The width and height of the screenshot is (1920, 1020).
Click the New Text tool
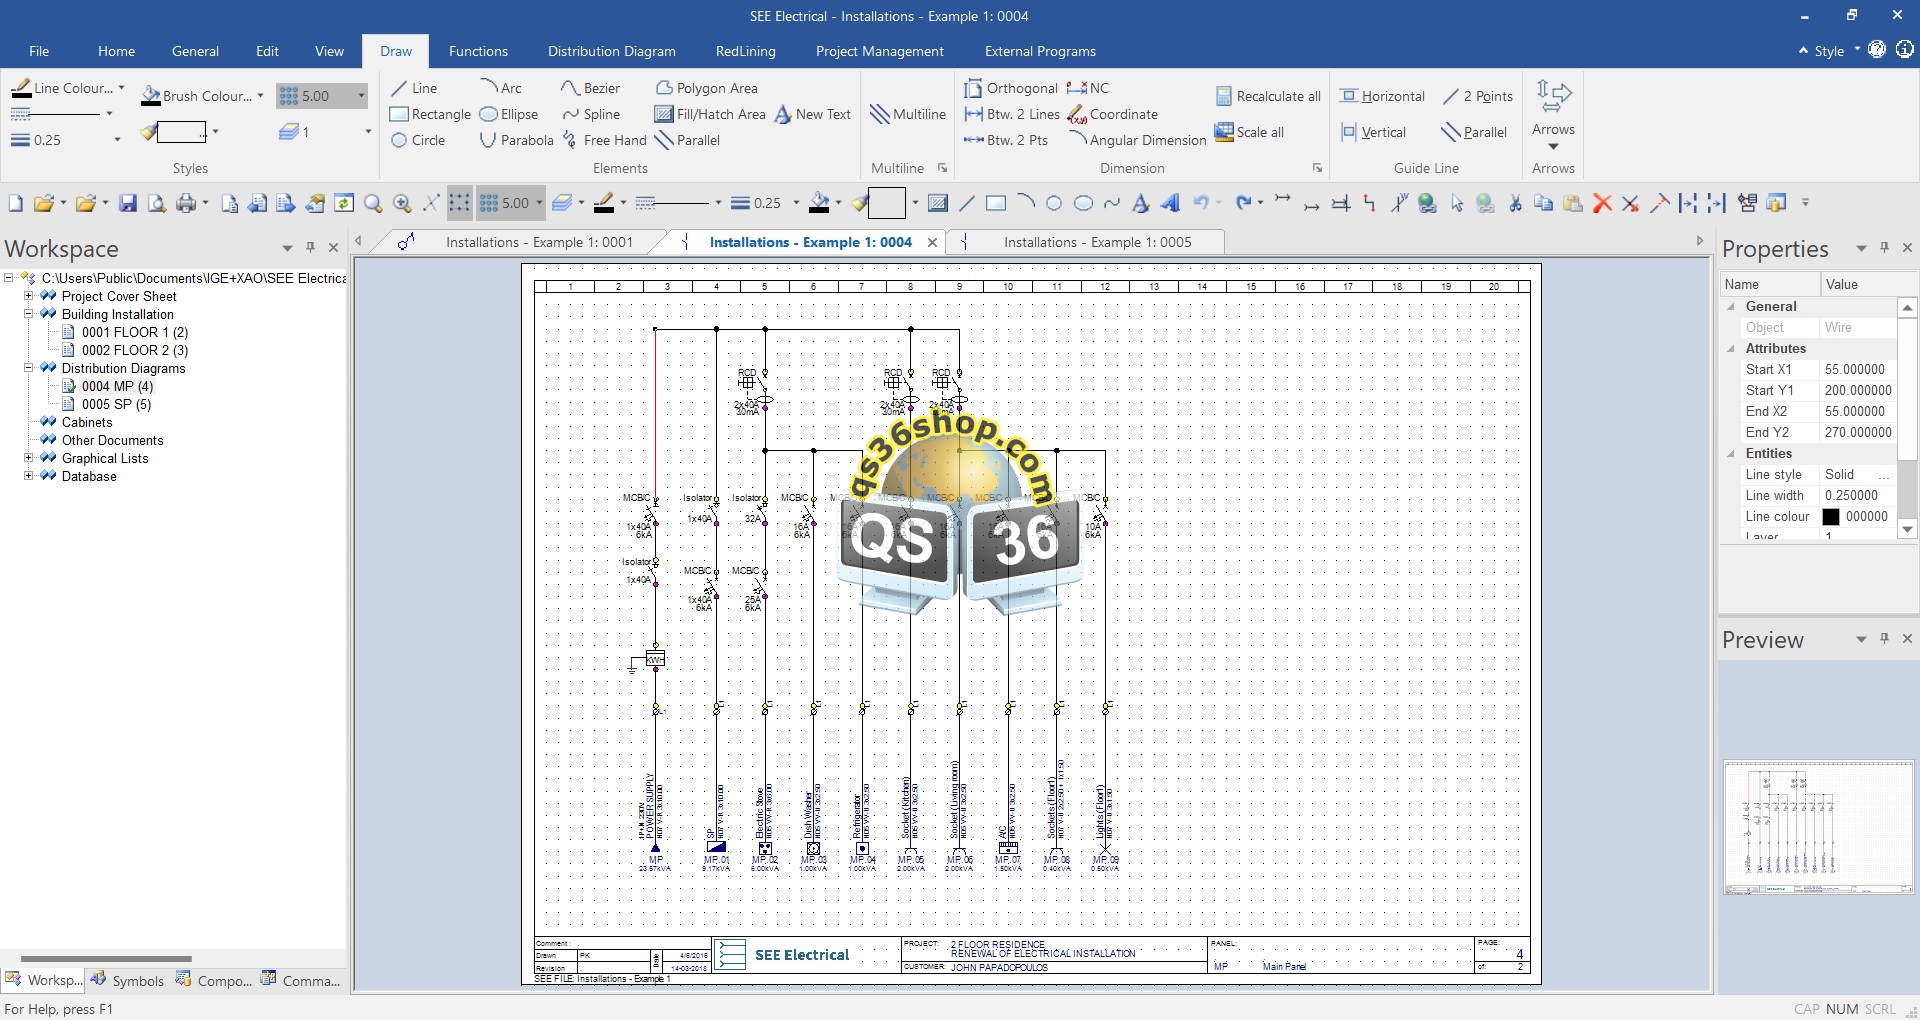point(812,114)
